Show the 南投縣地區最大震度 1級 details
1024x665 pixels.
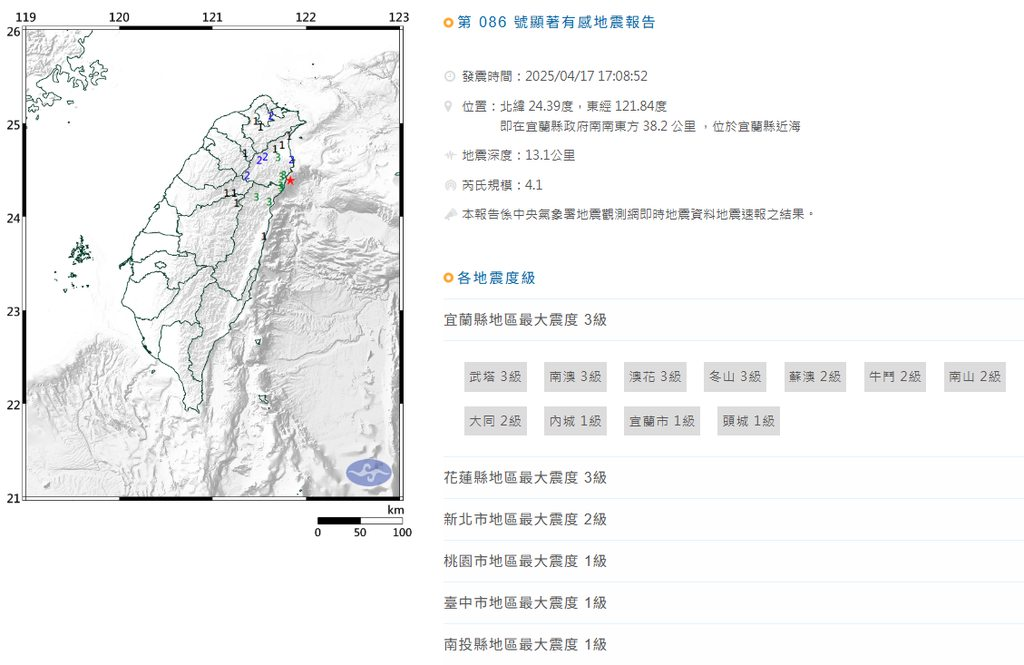pyautogui.click(x=525, y=645)
